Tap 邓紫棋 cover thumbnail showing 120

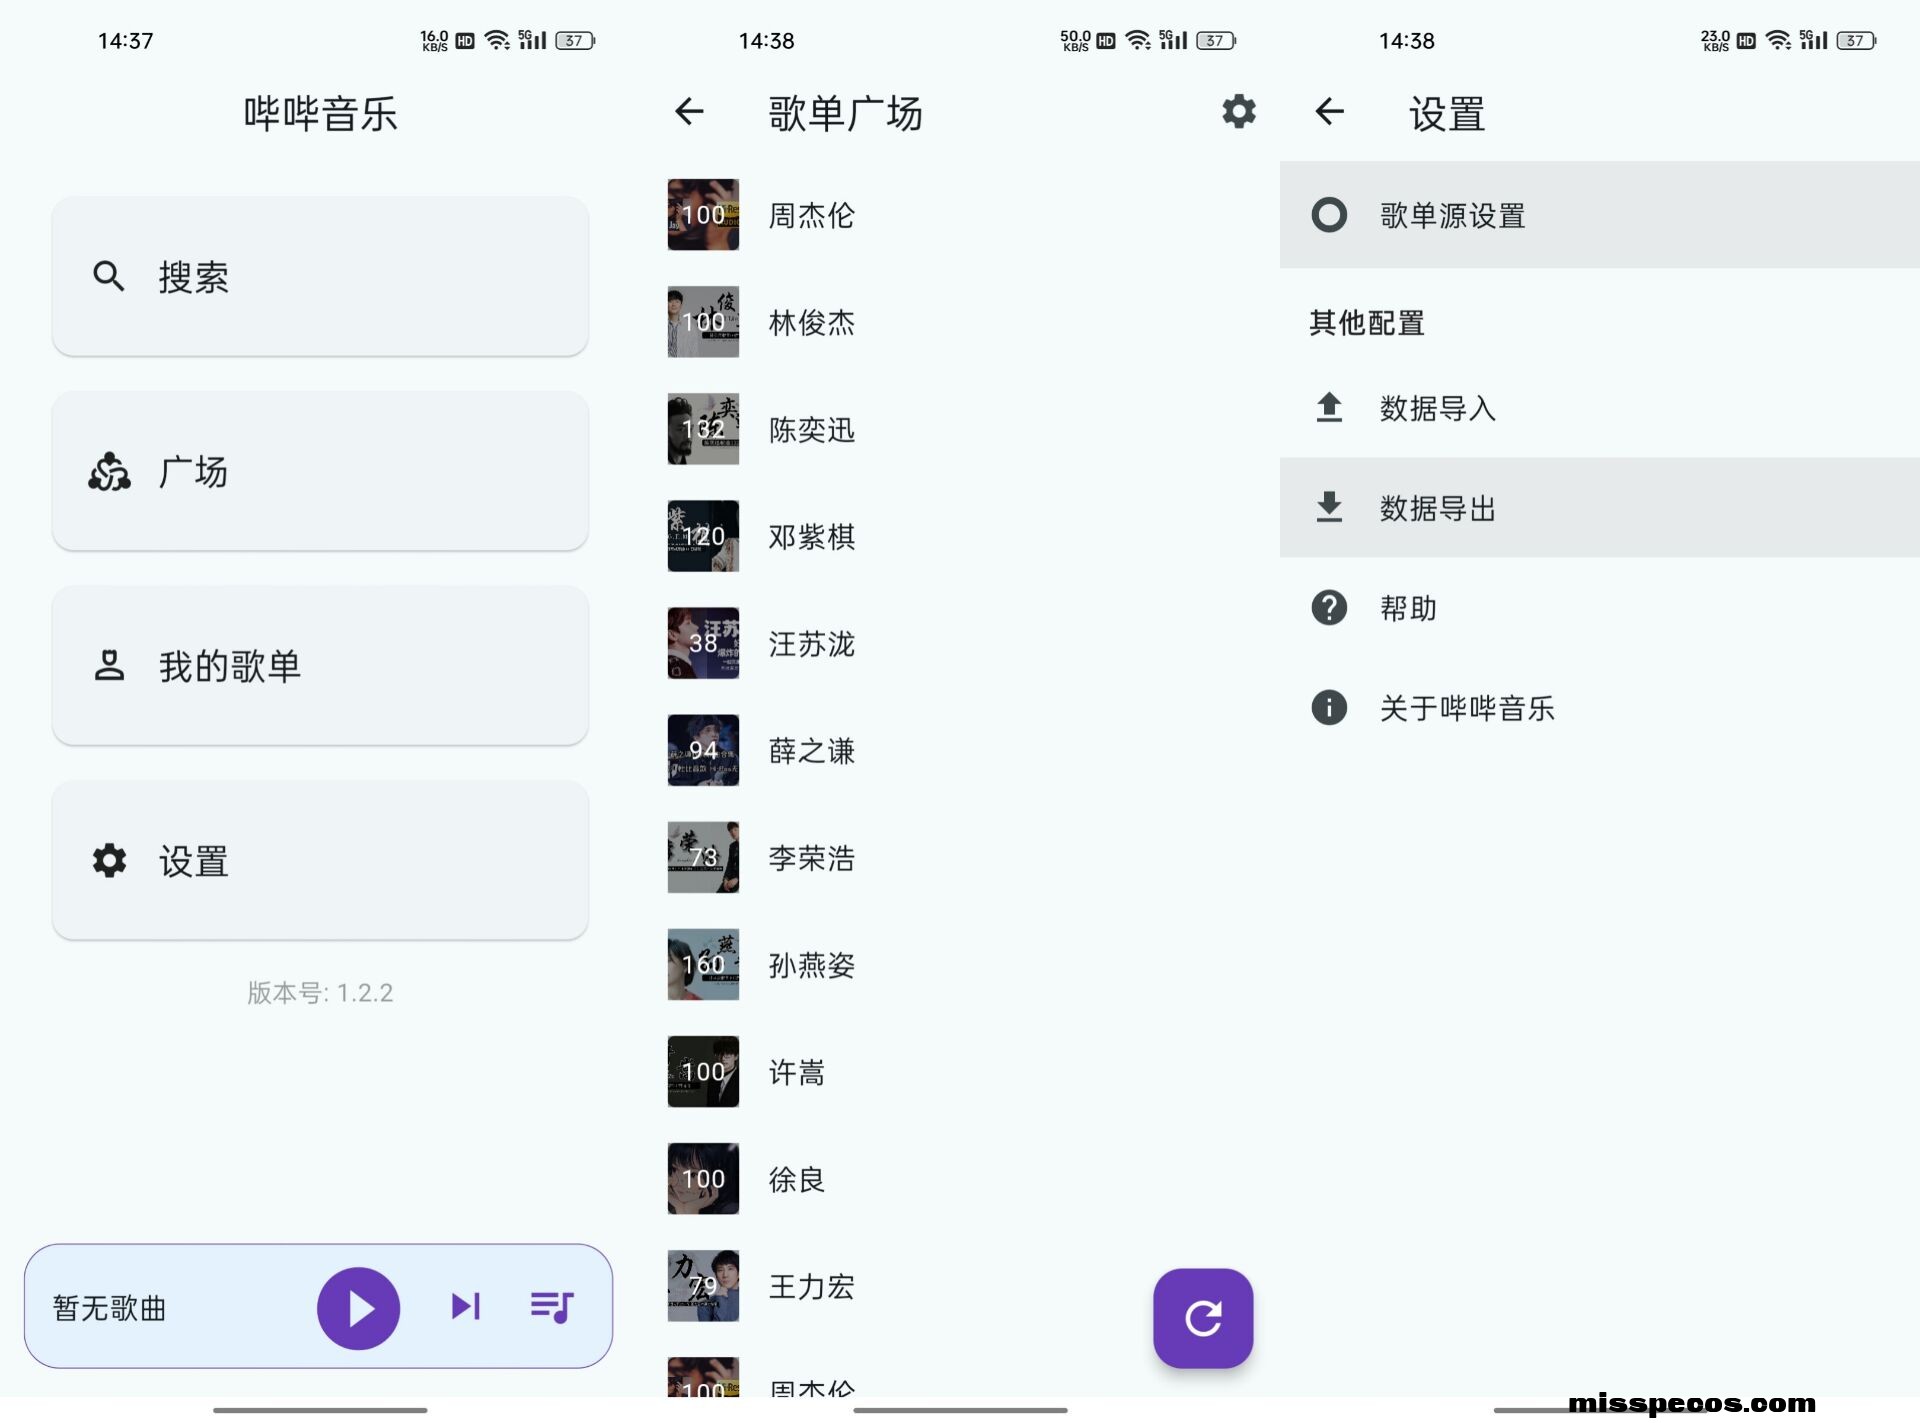click(x=703, y=536)
